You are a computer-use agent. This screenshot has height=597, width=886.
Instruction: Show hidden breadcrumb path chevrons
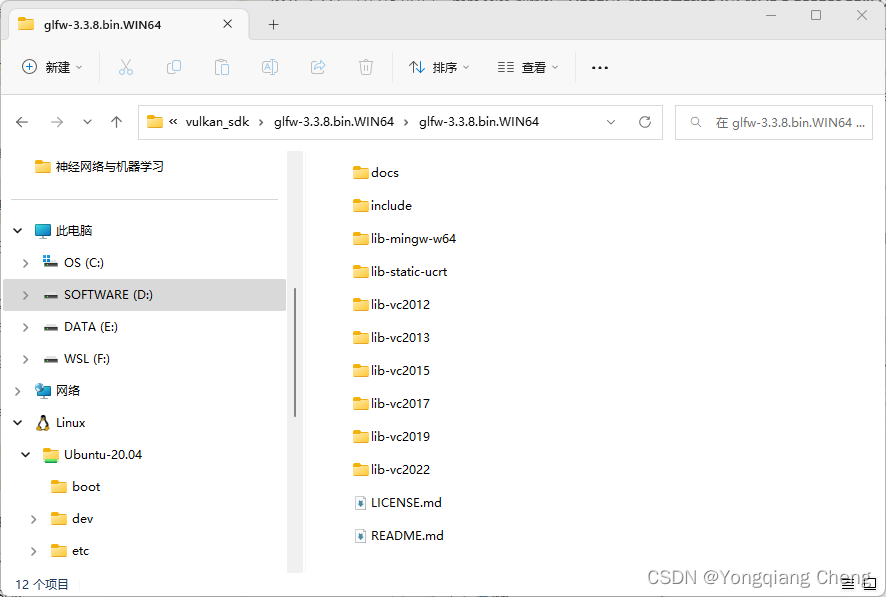(173, 121)
